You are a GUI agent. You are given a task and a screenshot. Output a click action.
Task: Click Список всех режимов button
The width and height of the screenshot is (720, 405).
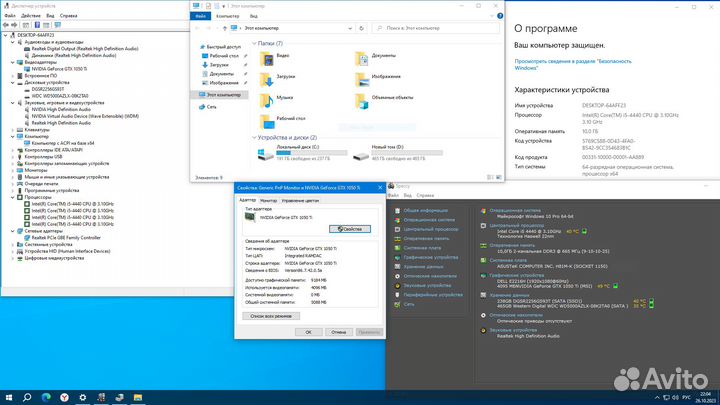click(x=271, y=316)
